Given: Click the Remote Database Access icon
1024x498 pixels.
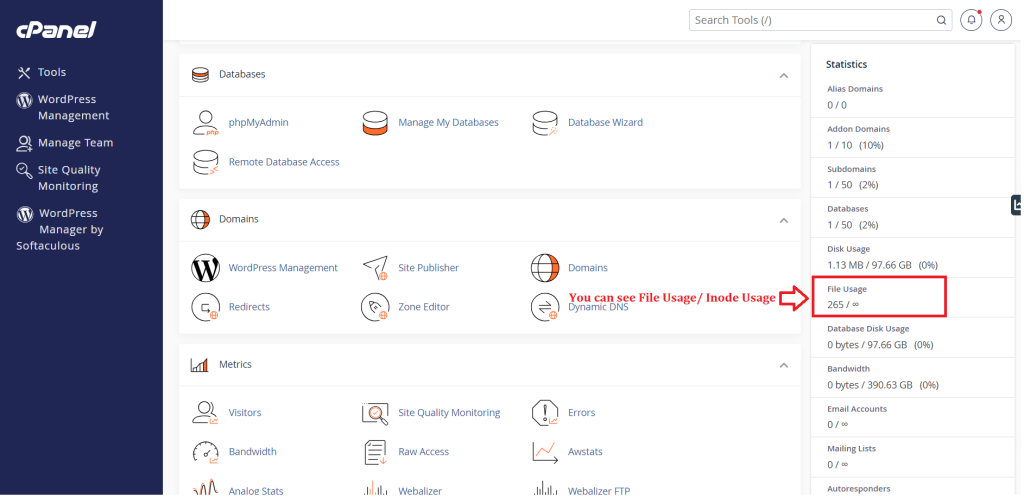Looking at the screenshot, I should (x=205, y=162).
